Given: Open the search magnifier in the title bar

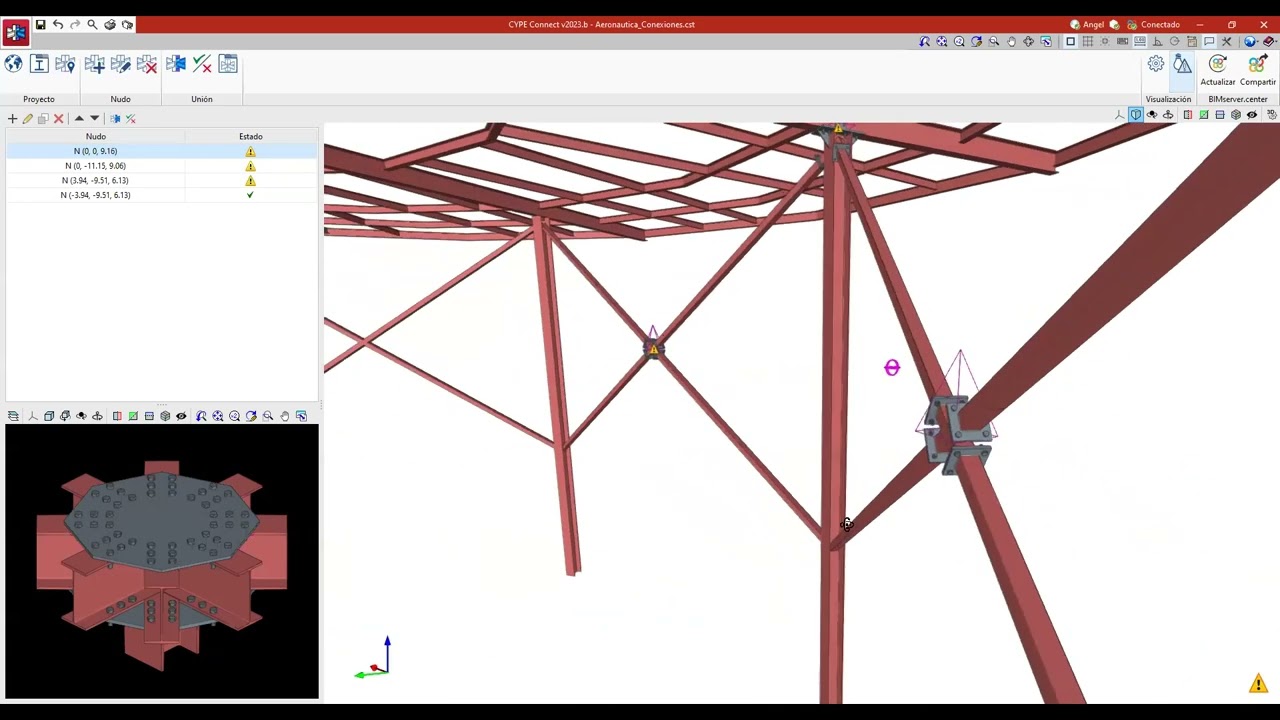Looking at the screenshot, I should [x=92, y=24].
